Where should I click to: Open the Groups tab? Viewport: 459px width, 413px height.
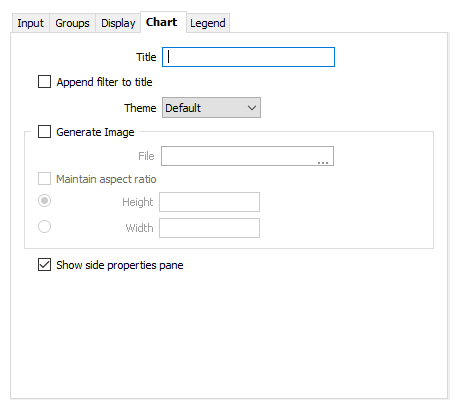click(72, 23)
